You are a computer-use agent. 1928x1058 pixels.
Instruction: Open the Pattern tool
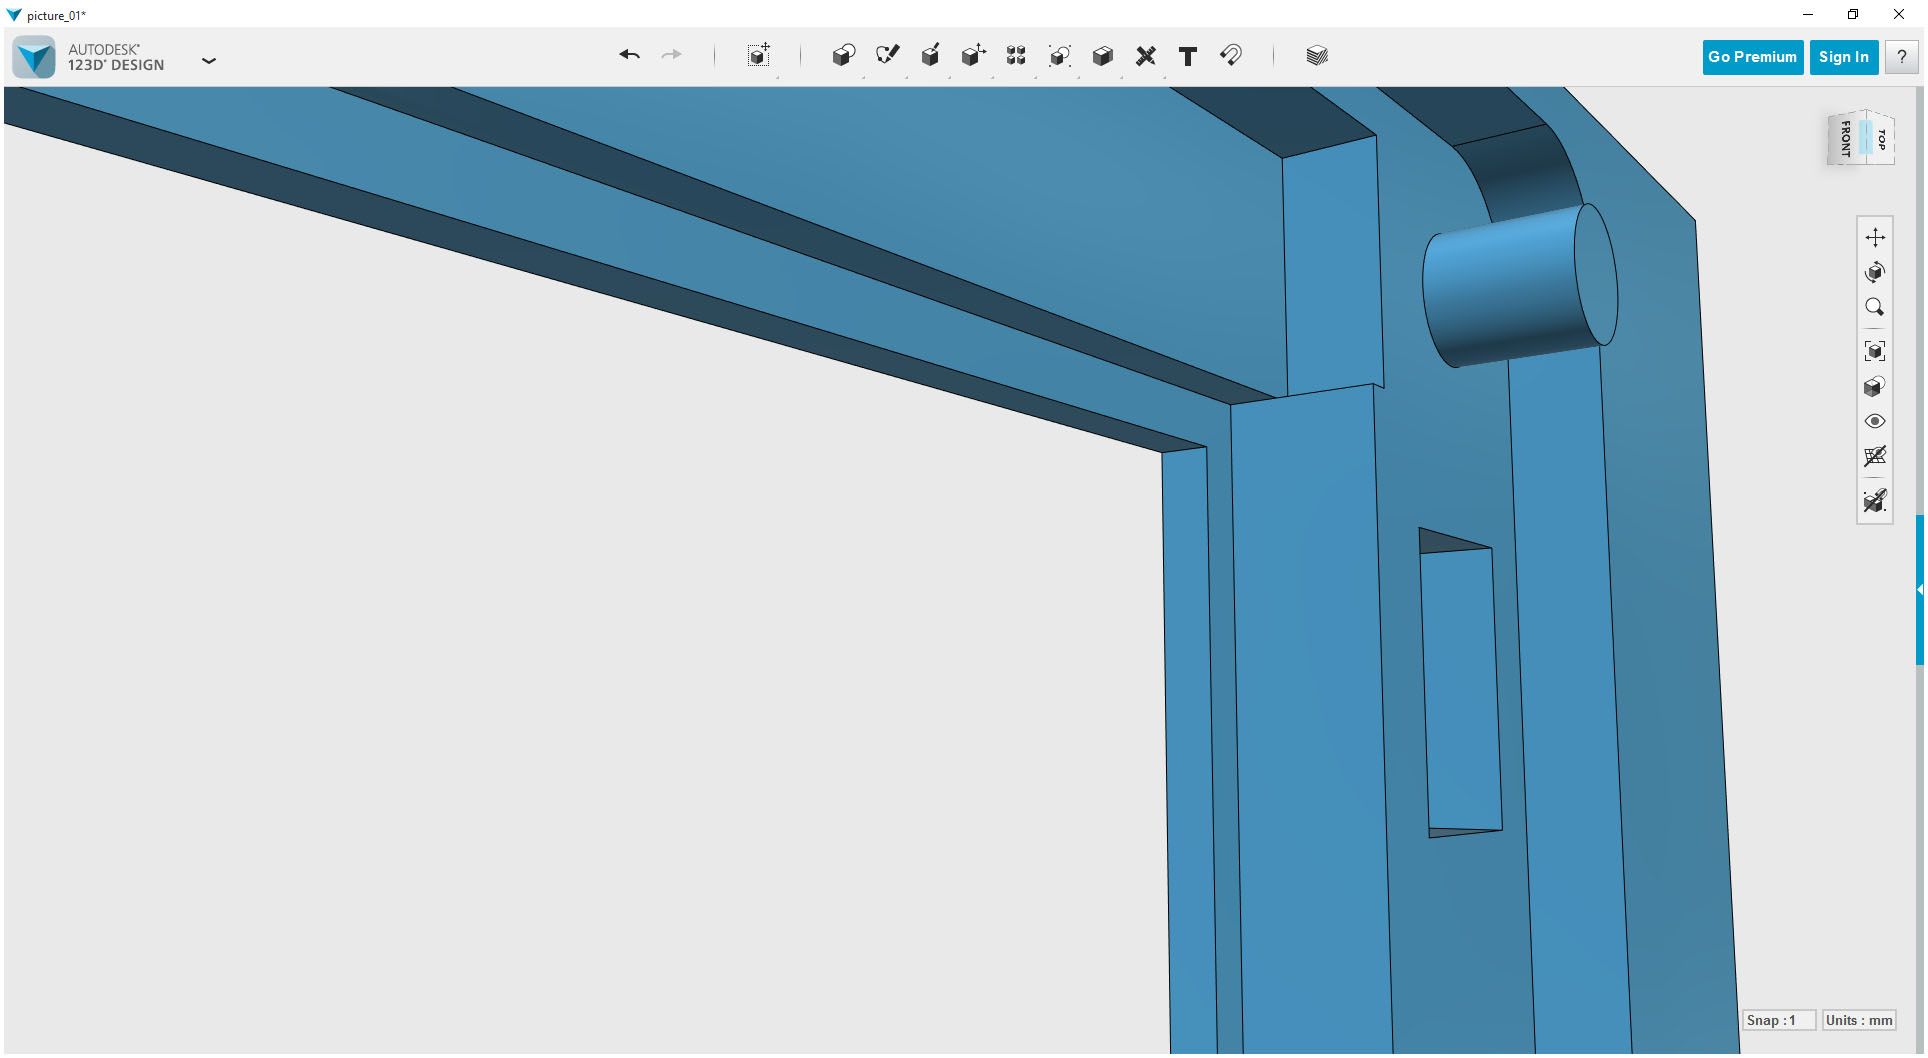(x=1016, y=57)
